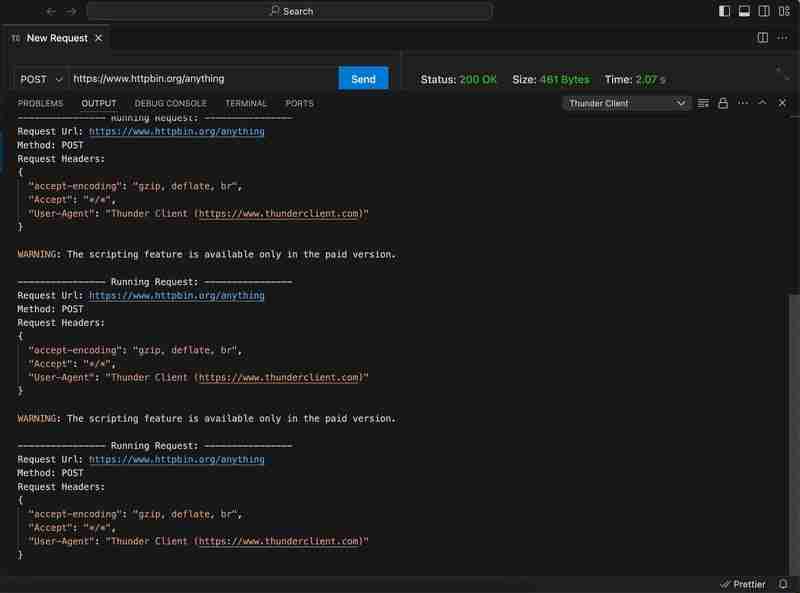Viewport: 800px width, 593px height.
Task: Close the Output panel with the X
Action: click(782, 102)
